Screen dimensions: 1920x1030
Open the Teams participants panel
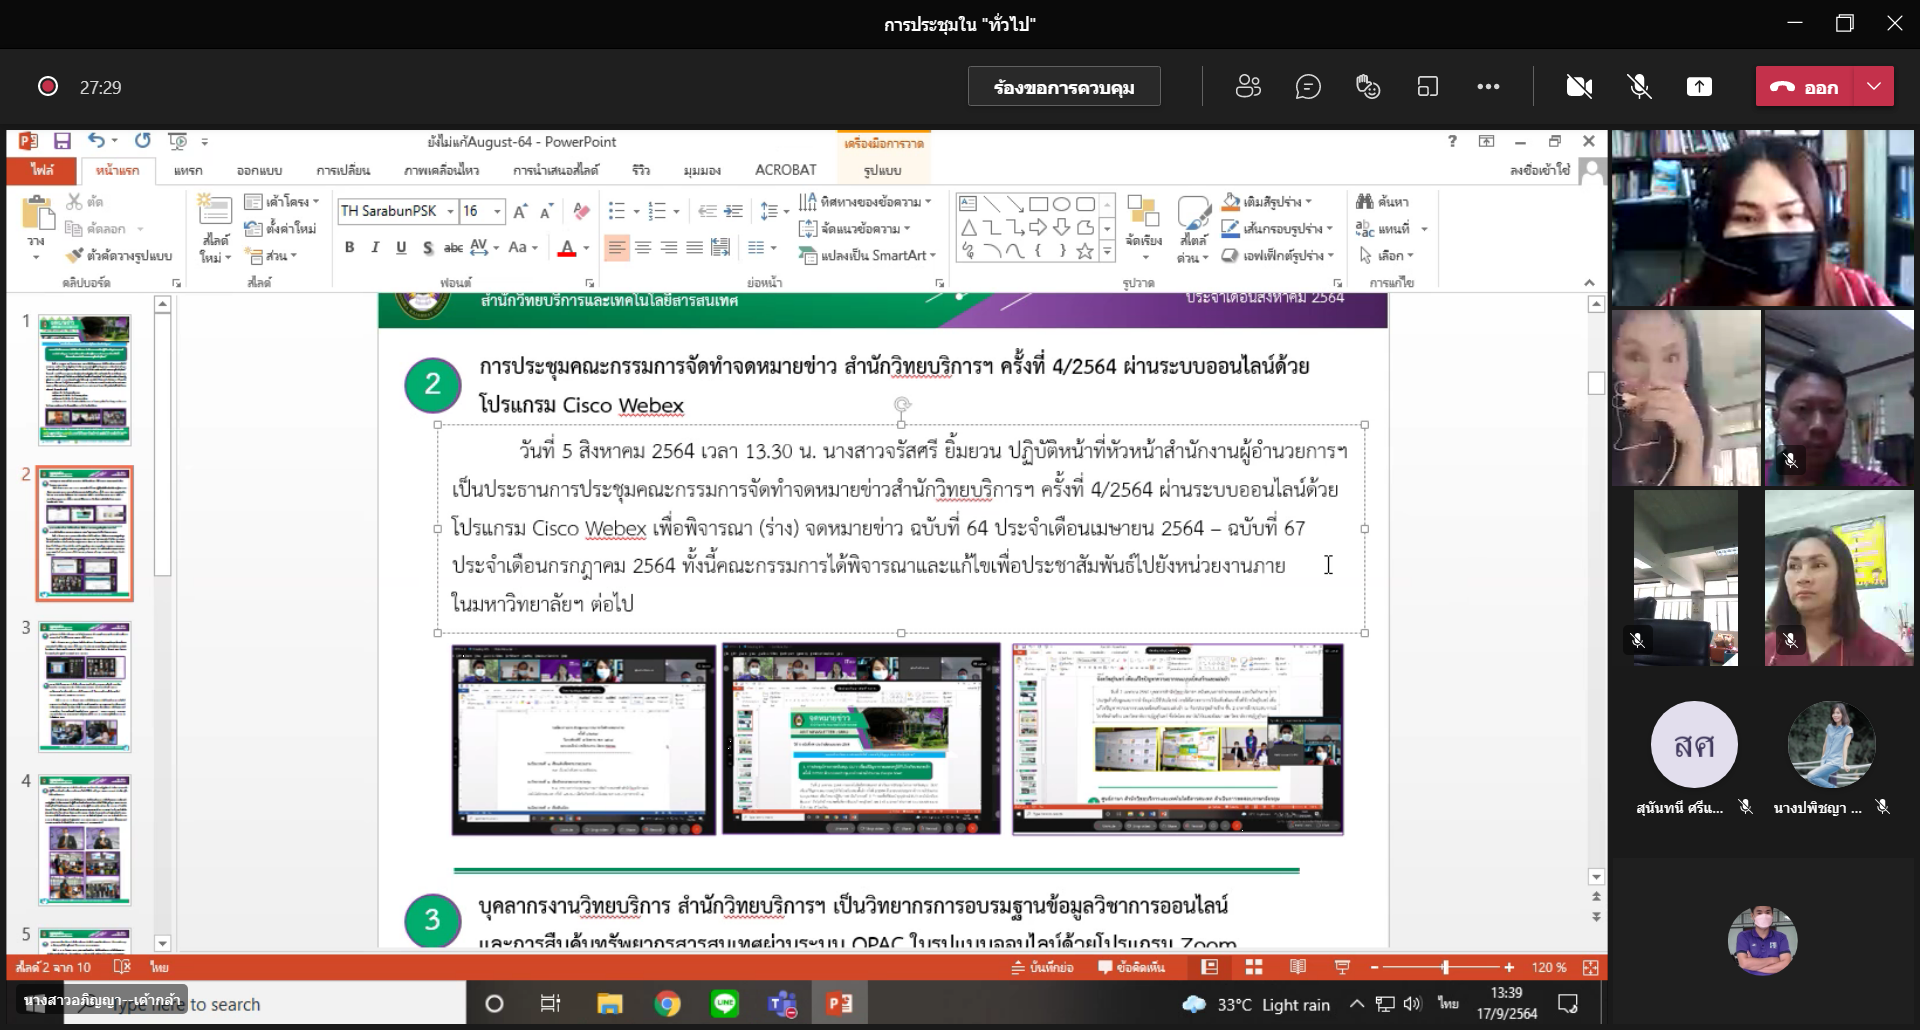click(x=1248, y=87)
